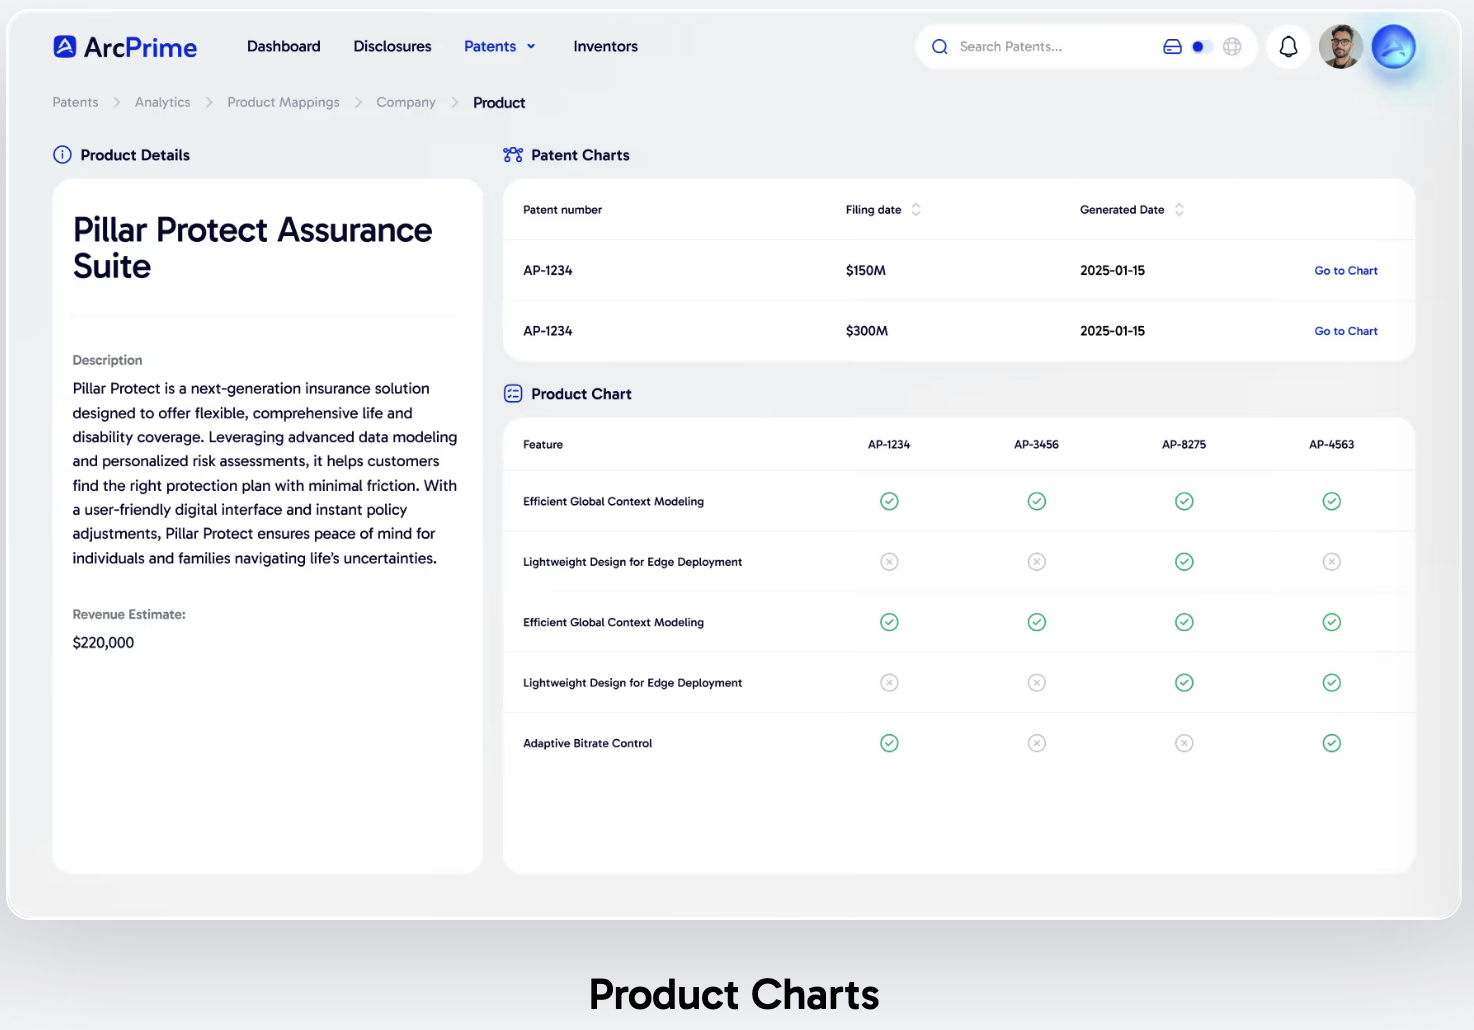Navigate to Analytics breadcrumb
Viewport: 1474px width, 1030px height.
[162, 102]
